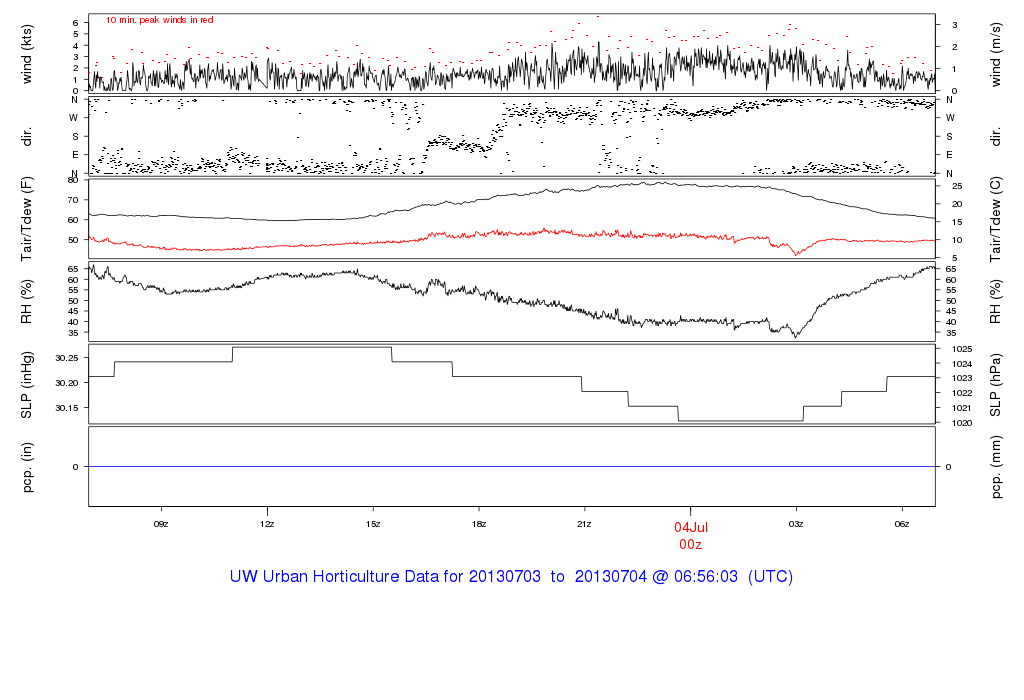This screenshot has height=700, width=1024.
Task: Click the 'pcp. (mm)' axis label
Action: [995, 467]
